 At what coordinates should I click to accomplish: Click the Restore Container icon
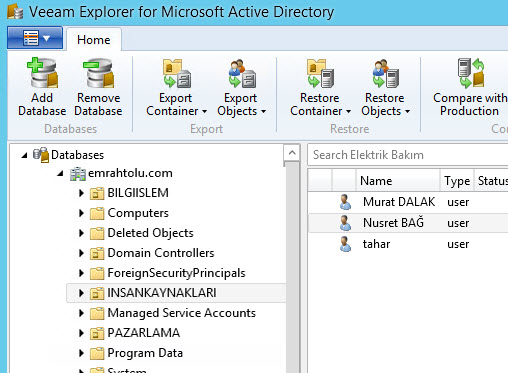(x=320, y=73)
